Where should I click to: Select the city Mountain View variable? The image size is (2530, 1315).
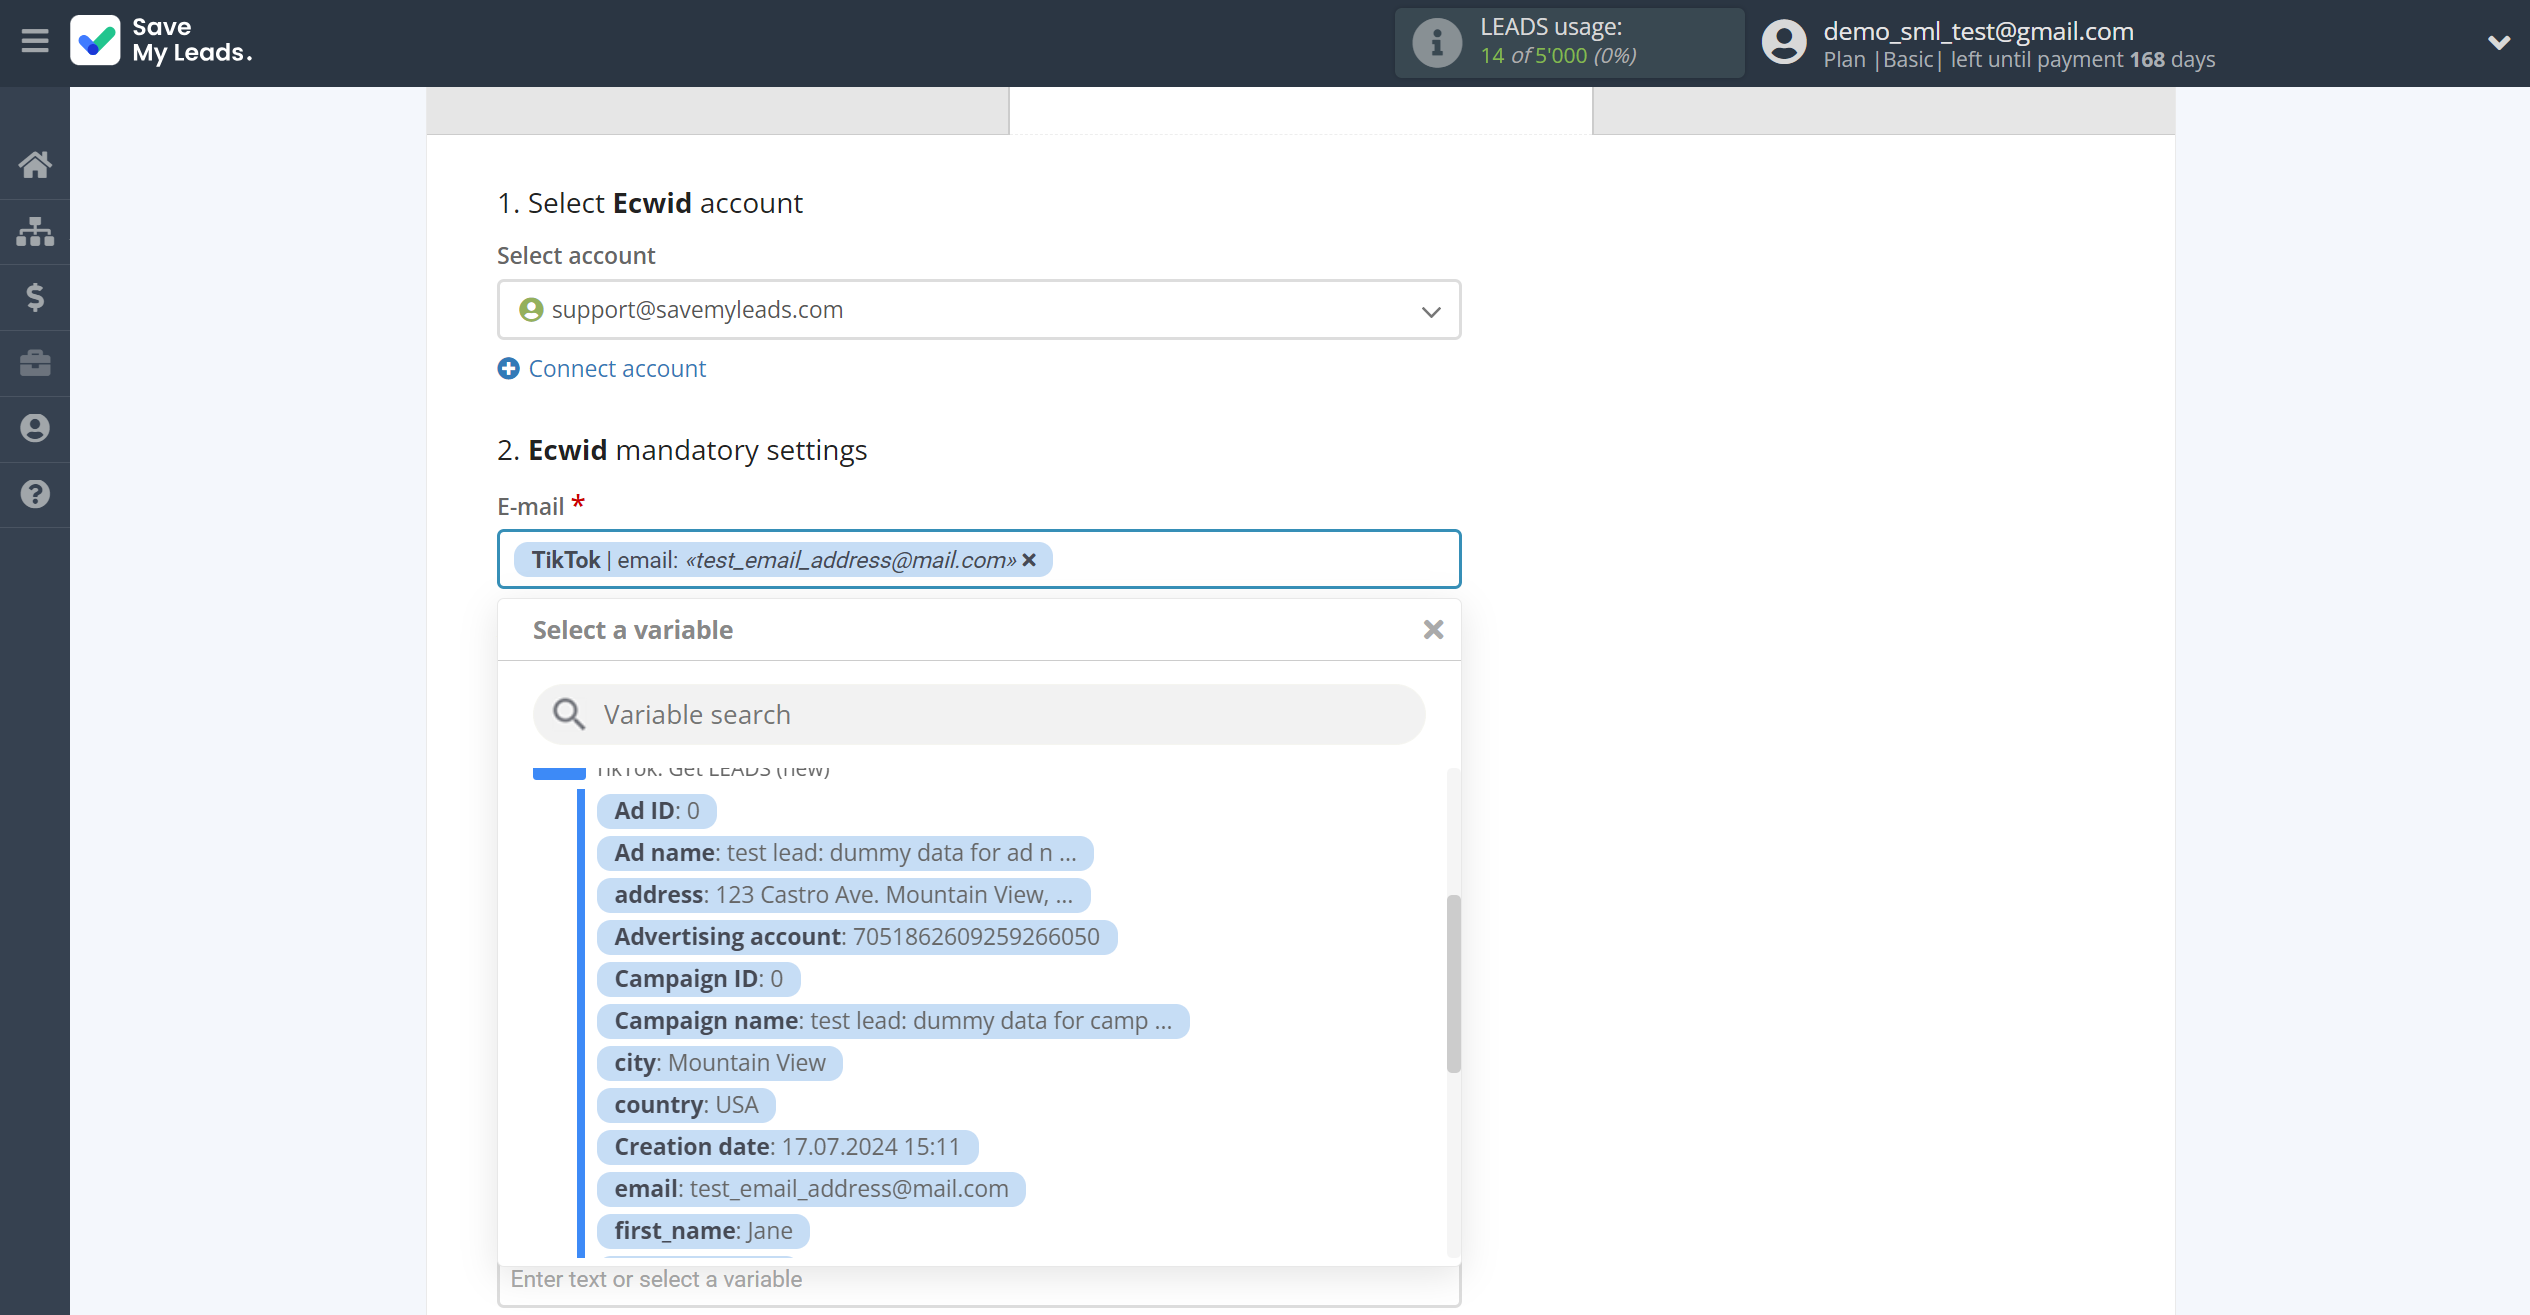click(720, 1063)
